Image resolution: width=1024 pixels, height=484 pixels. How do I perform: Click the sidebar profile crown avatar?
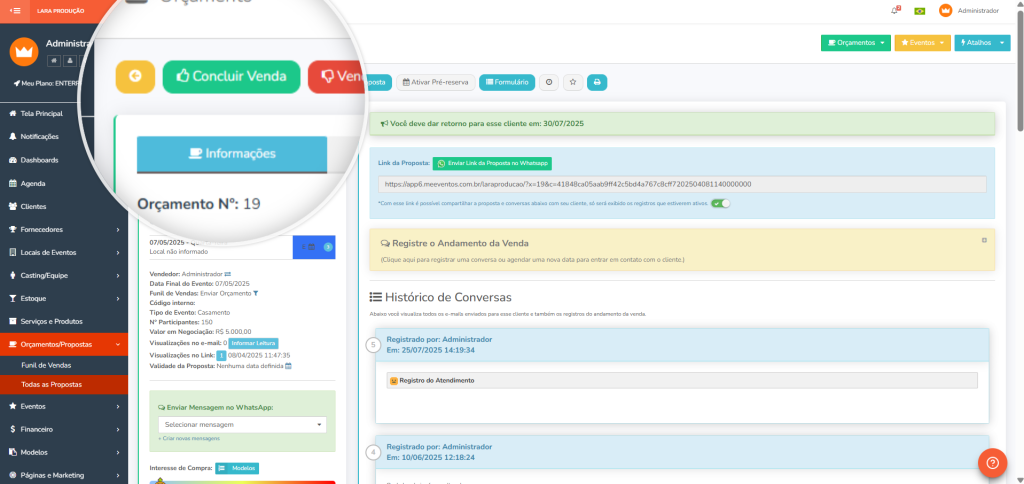click(24, 51)
